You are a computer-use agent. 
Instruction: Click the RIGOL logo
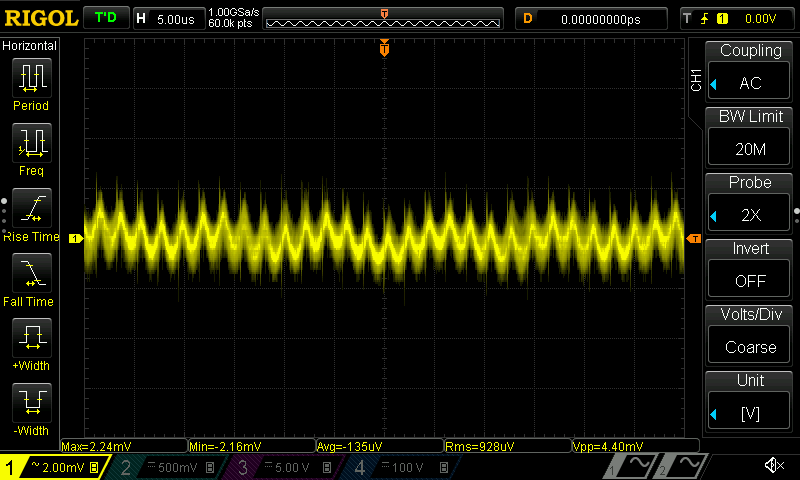41,19
